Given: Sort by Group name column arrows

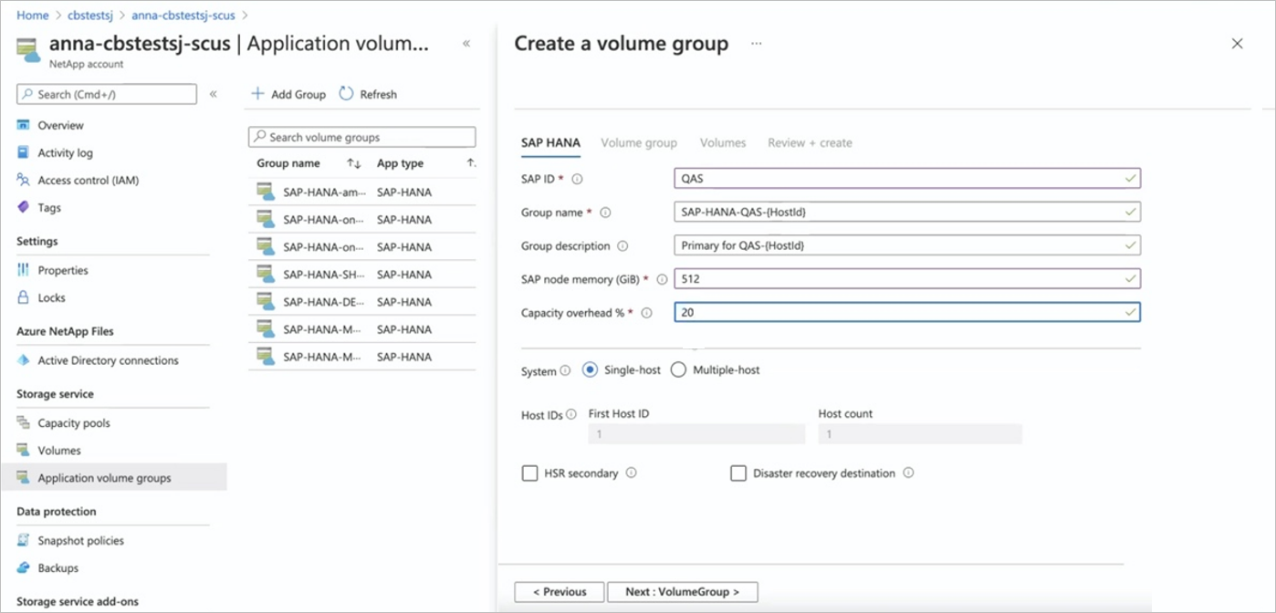Looking at the screenshot, I should point(354,163).
